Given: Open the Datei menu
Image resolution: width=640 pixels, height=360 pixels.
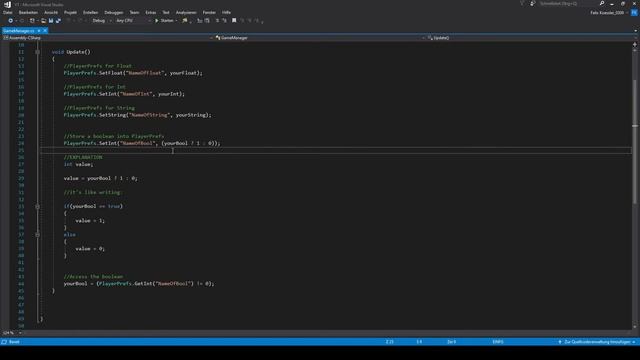Looking at the screenshot, I should click(x=7, y=13).
